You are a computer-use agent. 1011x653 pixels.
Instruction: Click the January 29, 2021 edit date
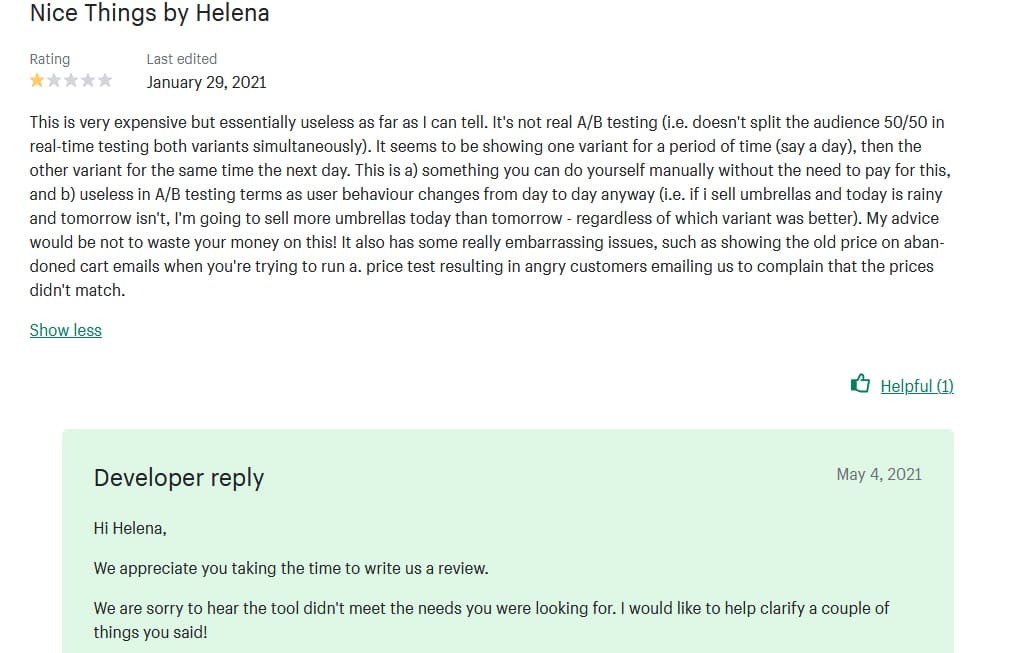point(206,82)
